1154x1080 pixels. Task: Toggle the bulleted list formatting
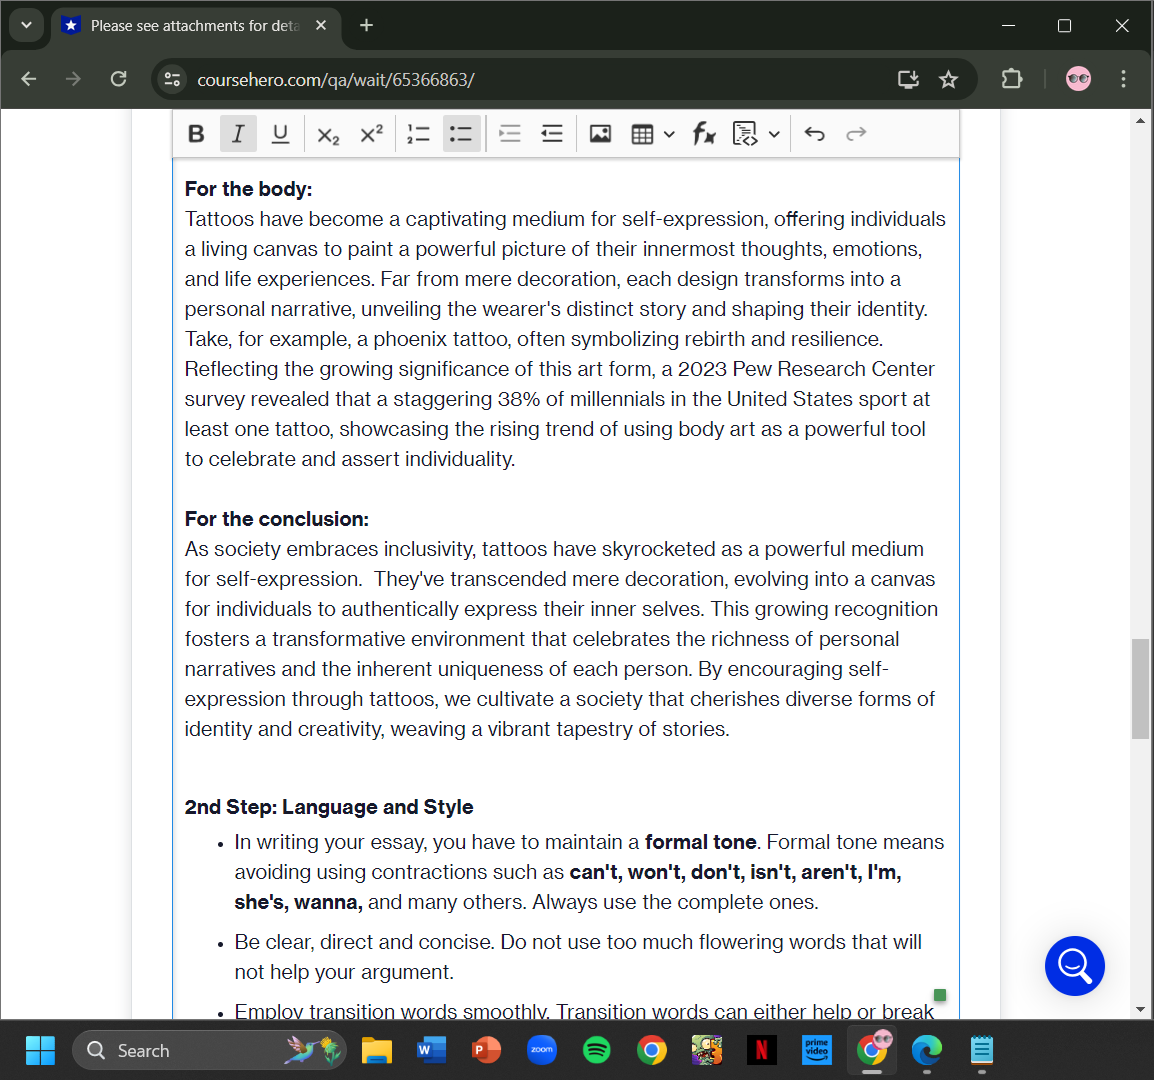click(461, 133)
